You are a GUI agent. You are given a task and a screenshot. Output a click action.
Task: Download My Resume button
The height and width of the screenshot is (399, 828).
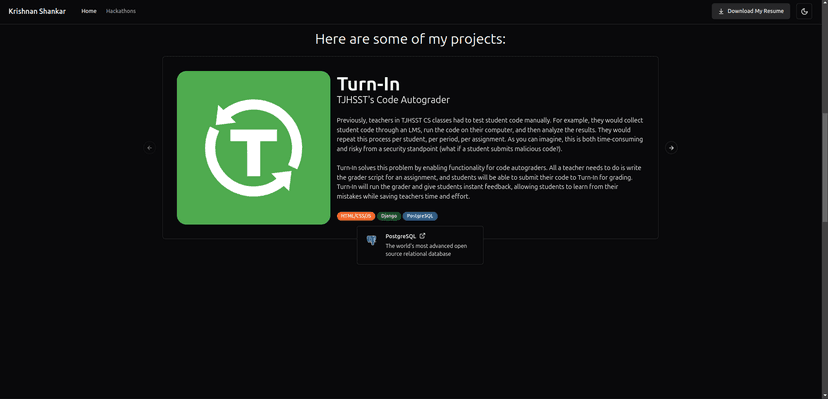click(750, 11)
